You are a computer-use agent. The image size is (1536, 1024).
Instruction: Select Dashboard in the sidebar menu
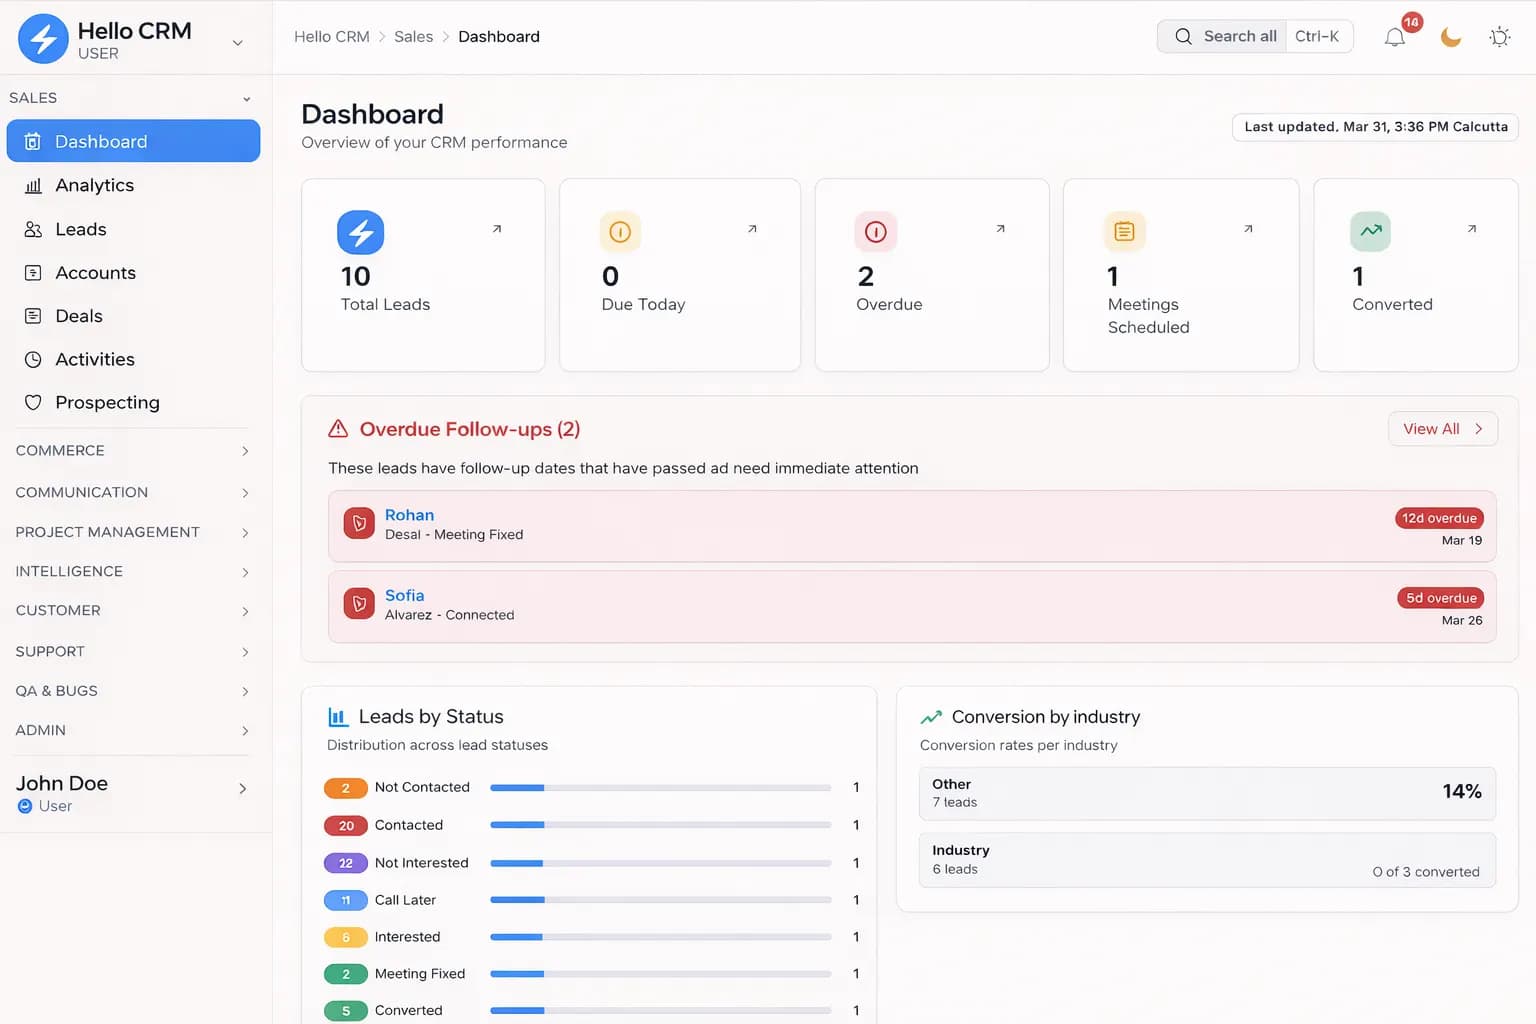tap(101, 141)
